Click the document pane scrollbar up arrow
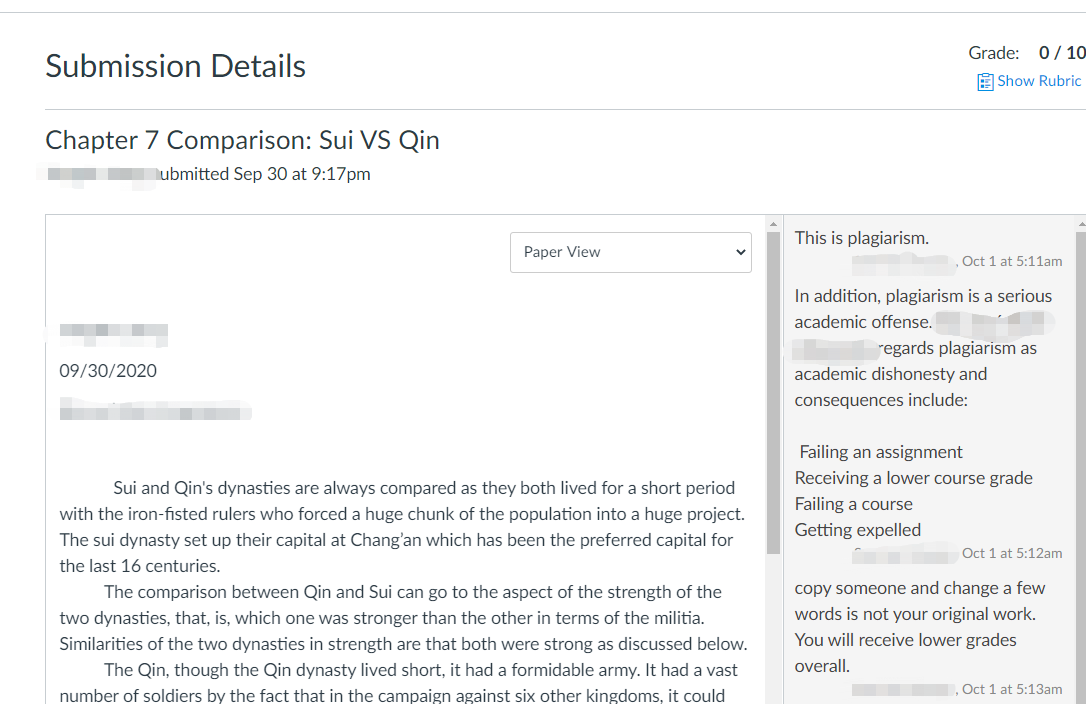Viewport: 1086px width, 704px height. pyautogui.click(x=774, y=225)
